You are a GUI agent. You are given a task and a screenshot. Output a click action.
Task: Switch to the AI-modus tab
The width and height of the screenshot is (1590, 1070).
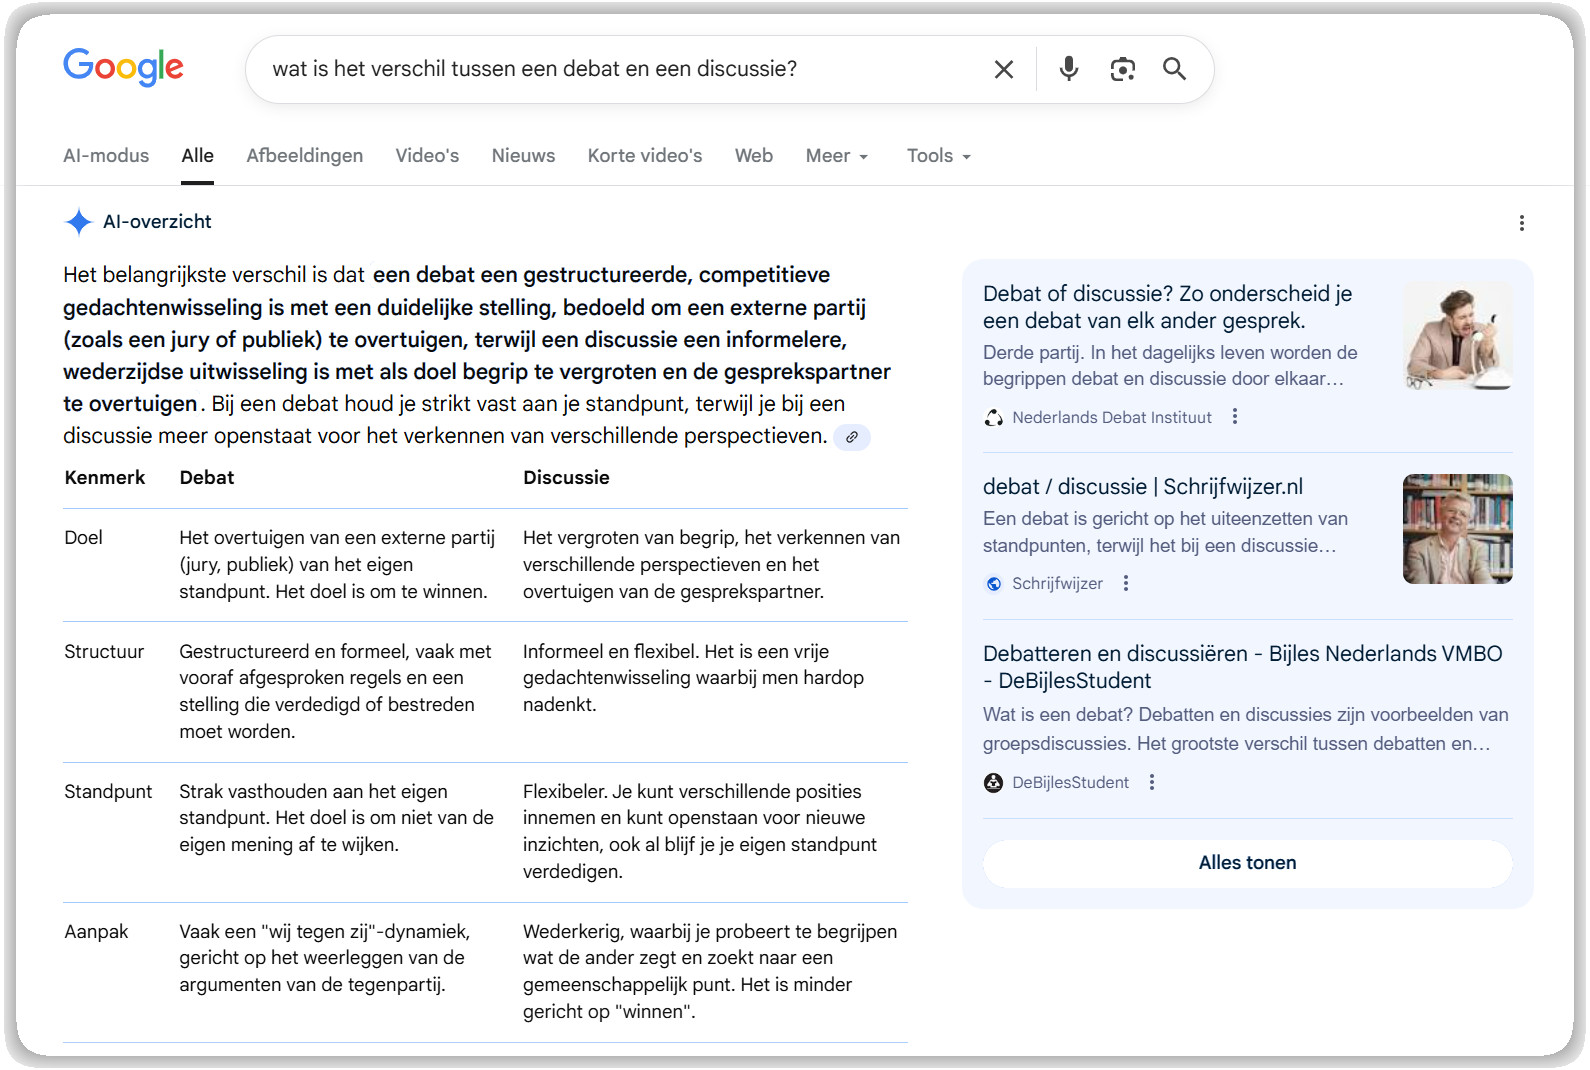pyautogui.click(x=106, y=156)
